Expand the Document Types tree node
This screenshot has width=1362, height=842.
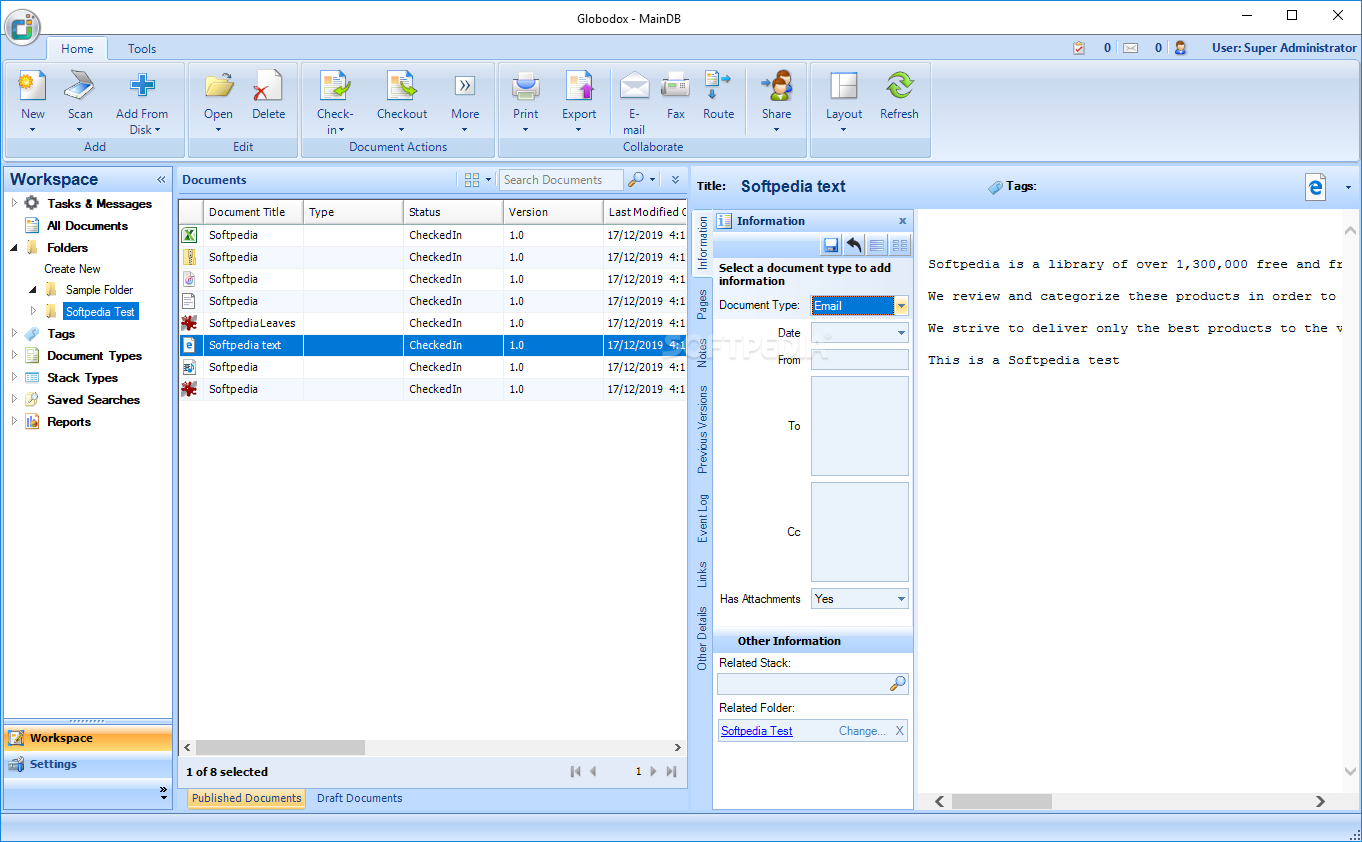coord(15,355)
